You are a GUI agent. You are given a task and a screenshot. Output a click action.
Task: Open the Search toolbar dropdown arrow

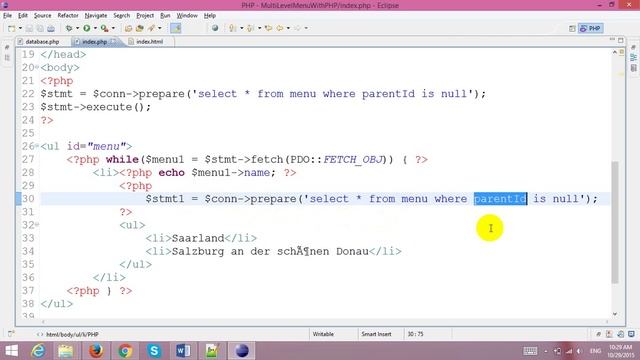[160, 28]
